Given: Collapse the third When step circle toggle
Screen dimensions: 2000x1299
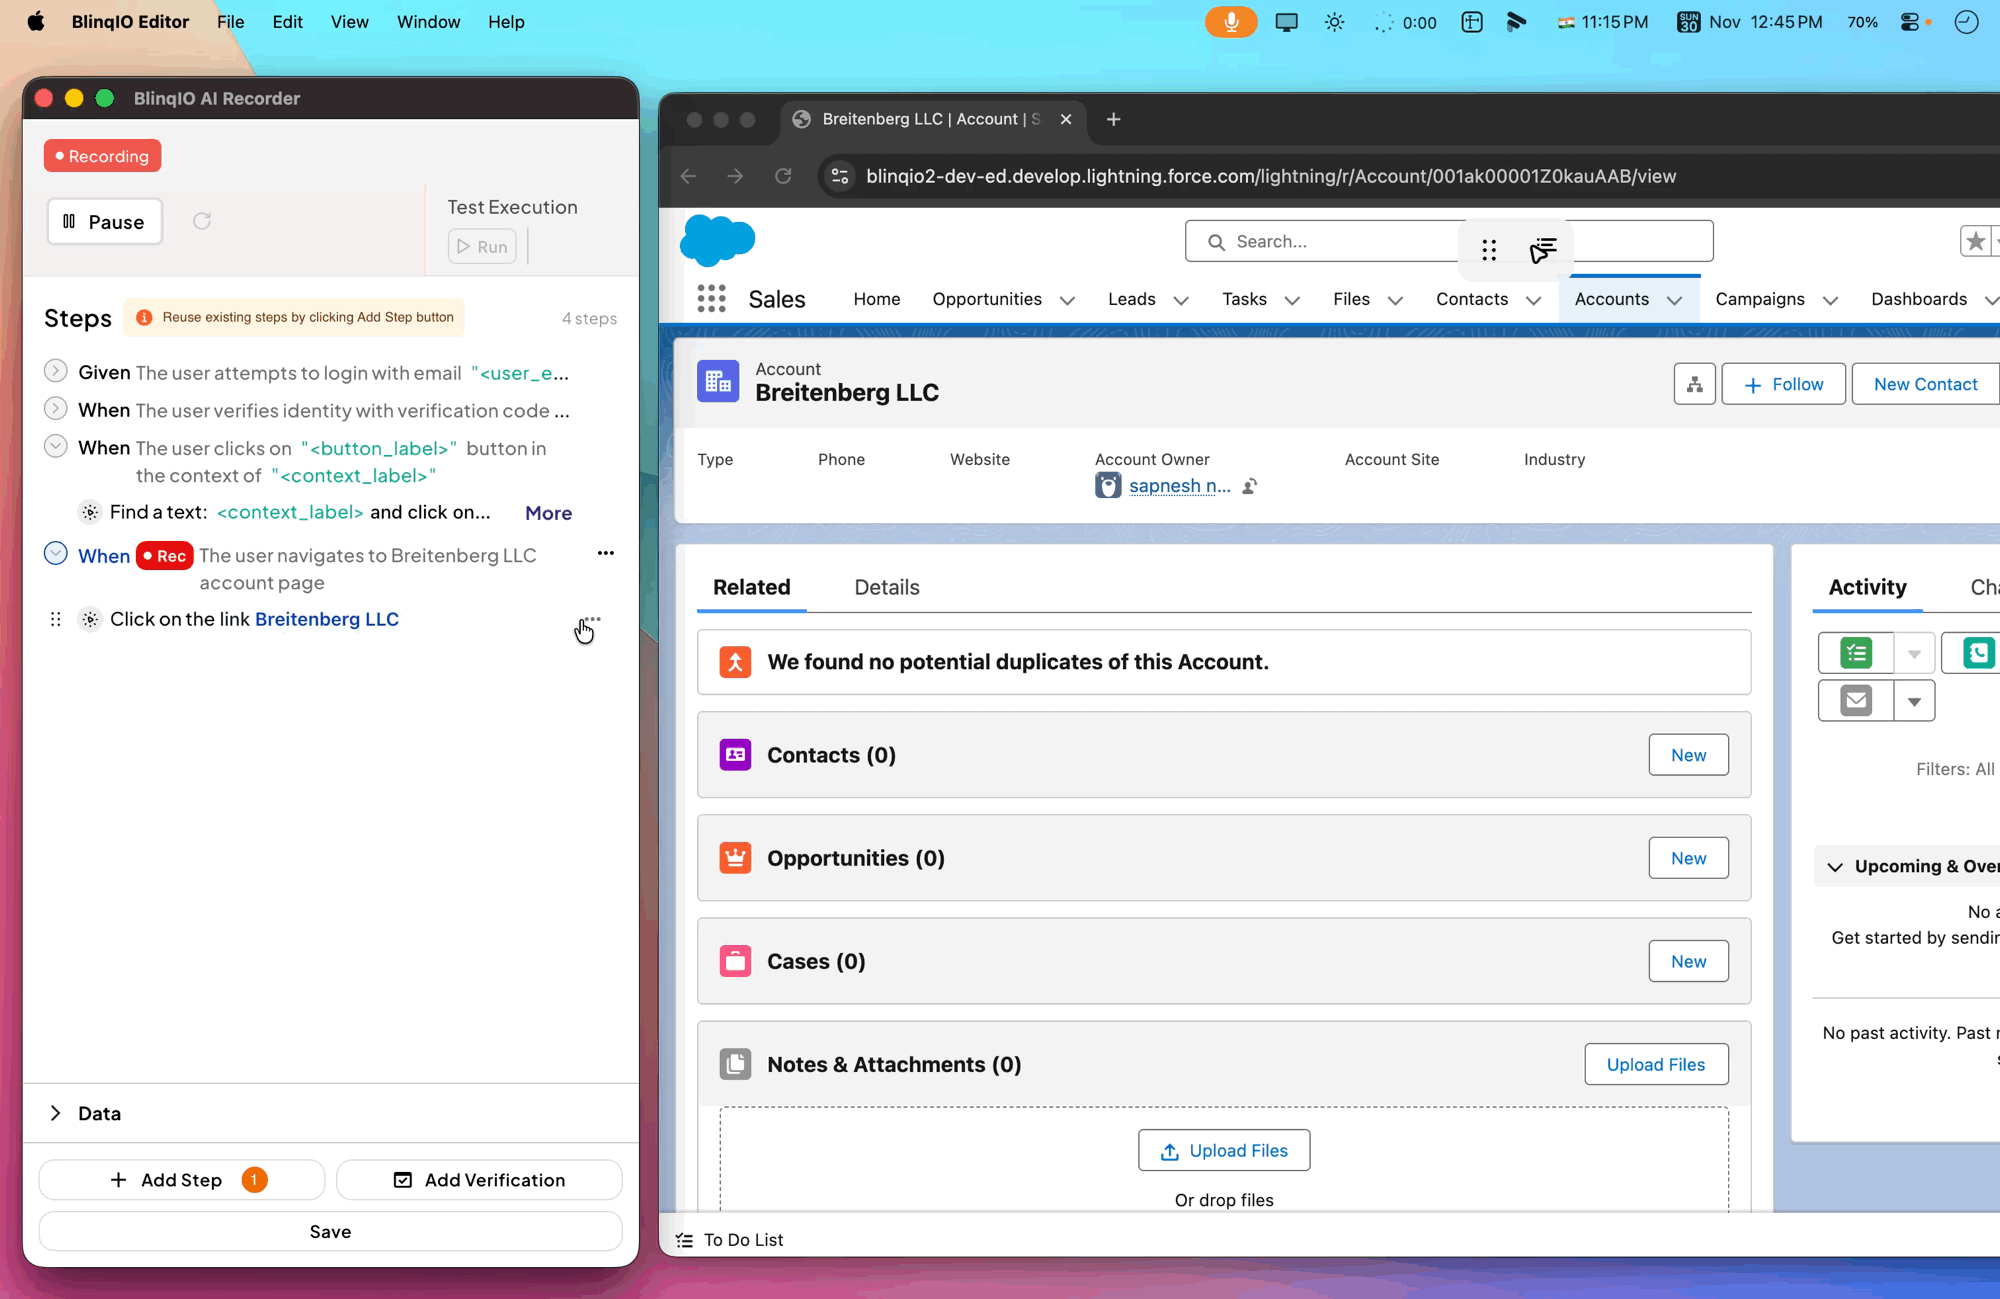Looking at the screenshot, I should [56, 447].
